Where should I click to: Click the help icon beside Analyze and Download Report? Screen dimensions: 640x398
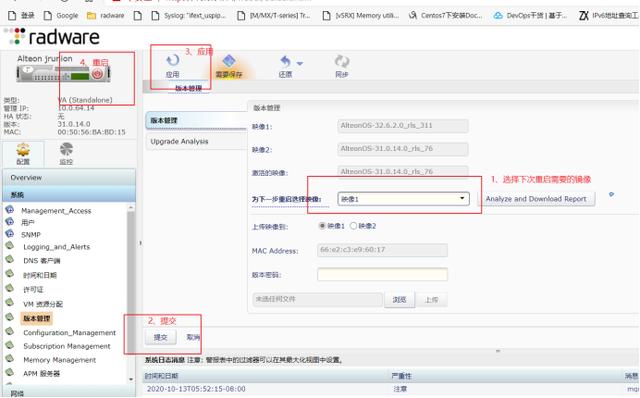(611, 194)
